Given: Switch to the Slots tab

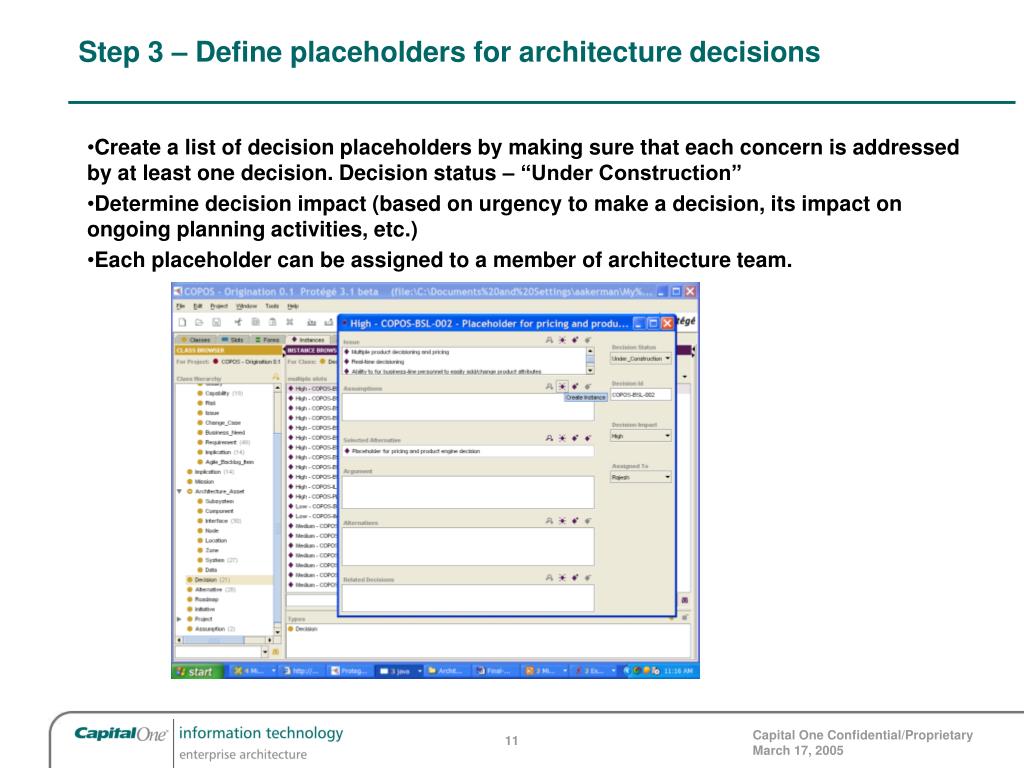Looking at the screenshot, I should 232,340.
